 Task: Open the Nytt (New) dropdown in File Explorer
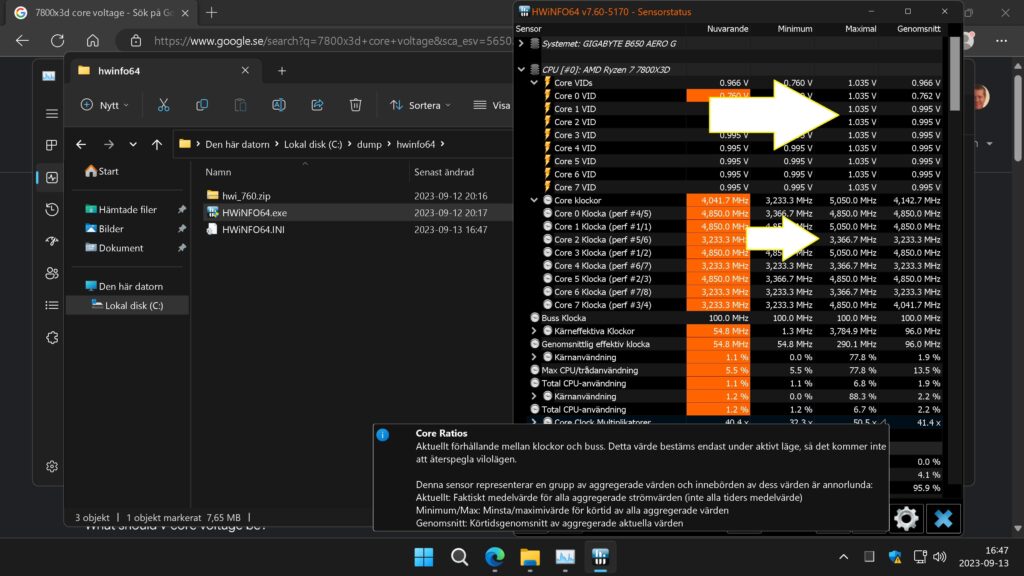click(x=104, y=105)
